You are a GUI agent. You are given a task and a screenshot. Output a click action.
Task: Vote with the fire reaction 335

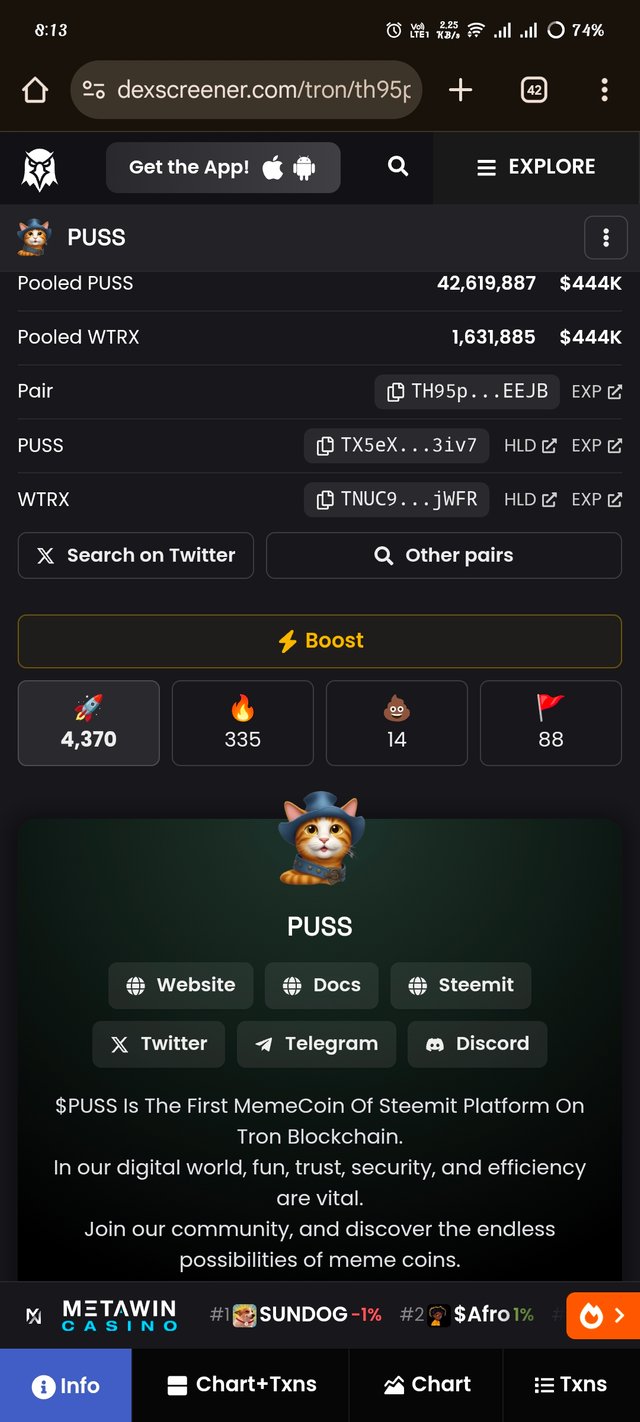243,723
